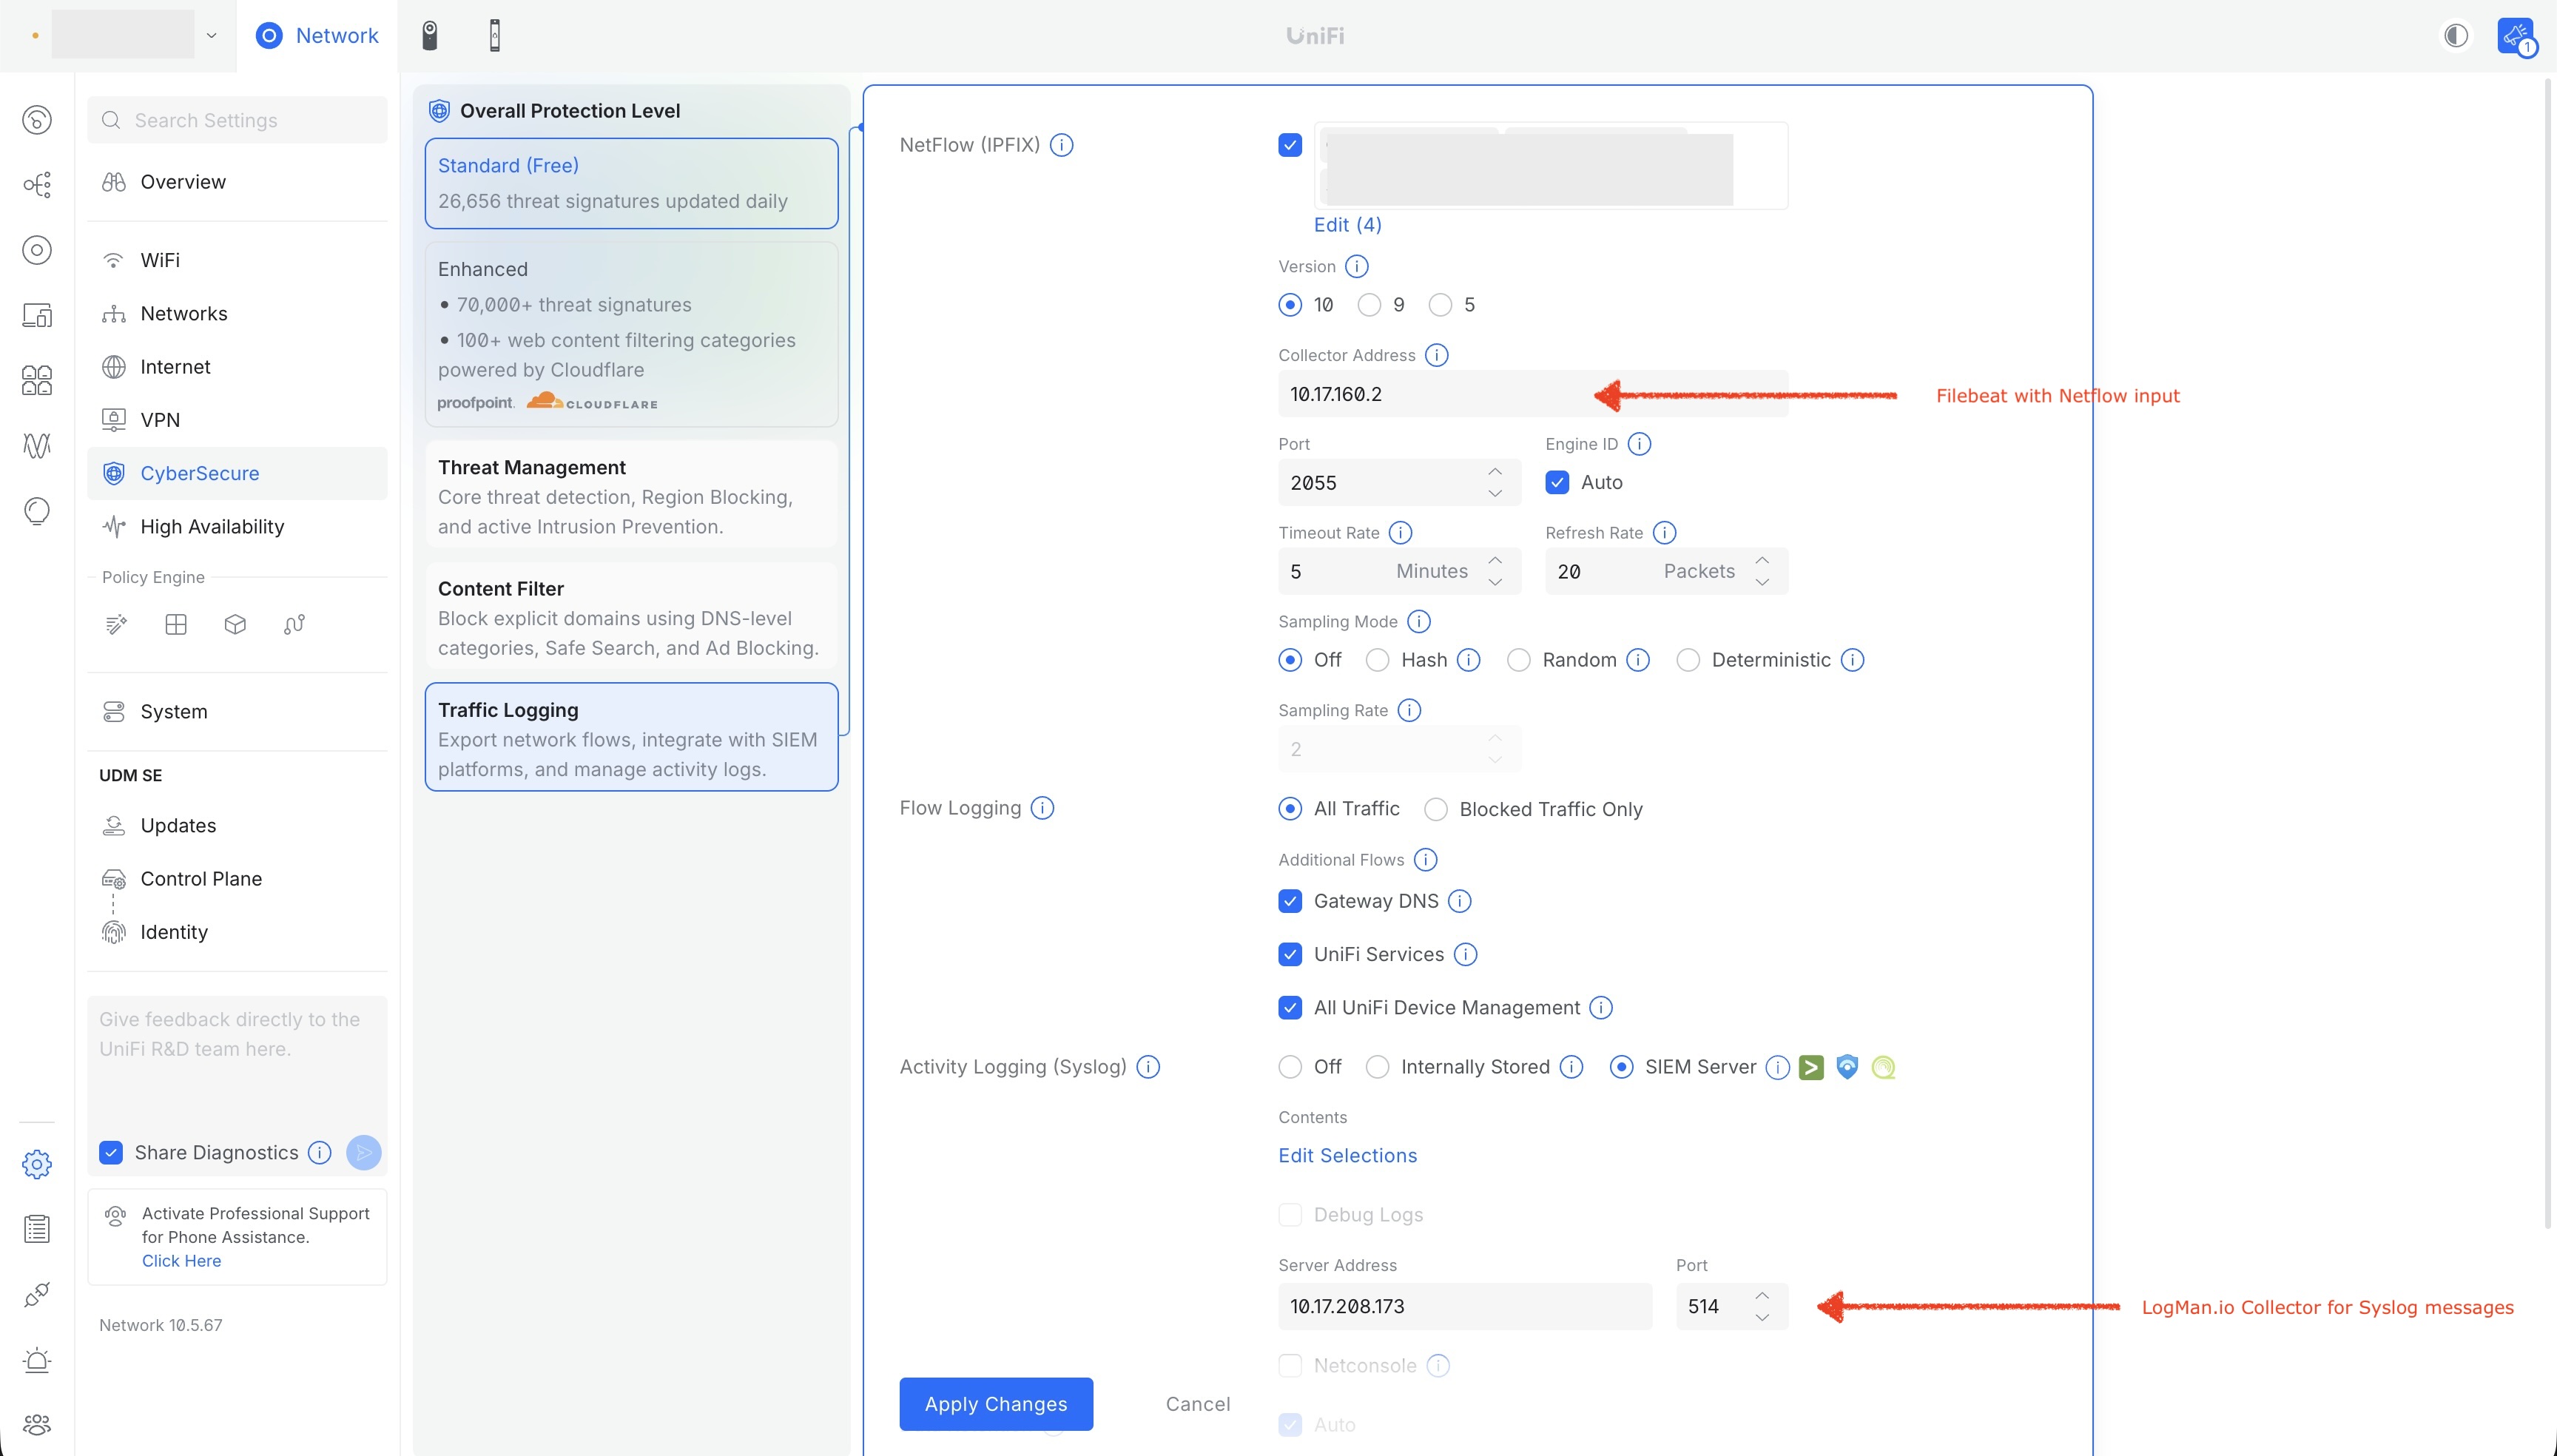Image resolution: width=2557 pixels, height=1456 pixels.
Task: Click the blue shield icon beside SIEM Server
Action: pyautogui.click(x=1847, y=1067)
